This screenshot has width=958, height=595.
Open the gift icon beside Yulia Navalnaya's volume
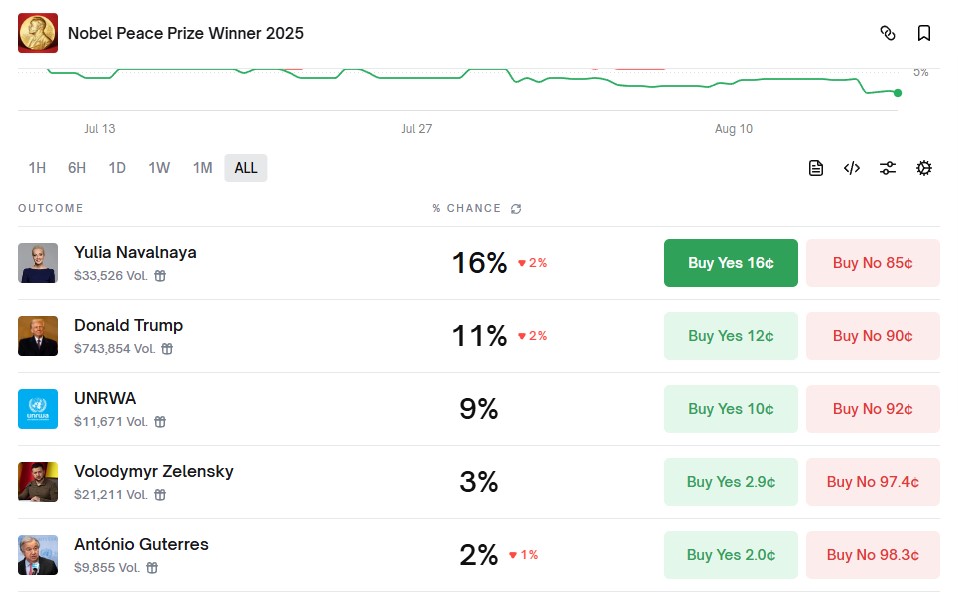tap(160, 276)
